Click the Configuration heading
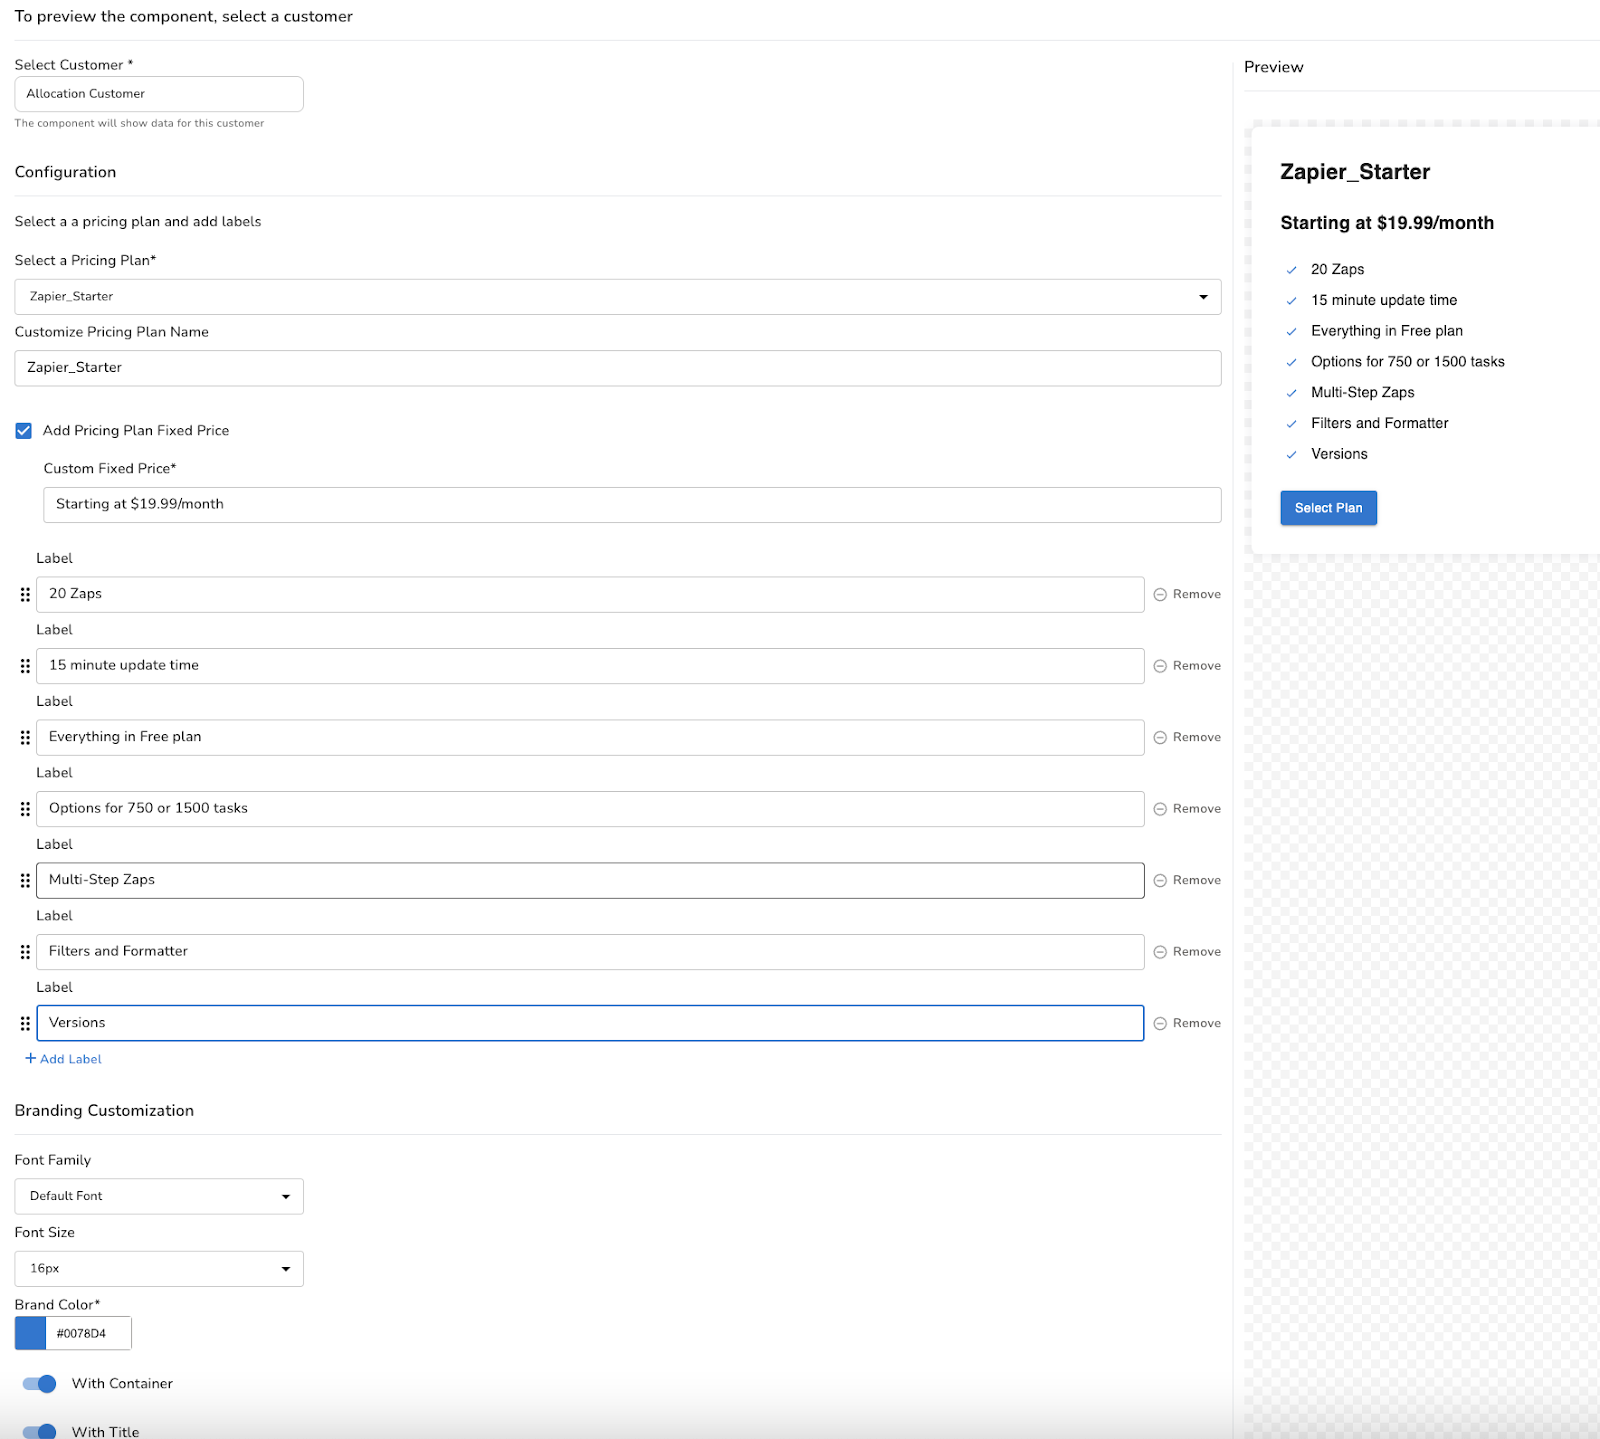 coord(65,172)
